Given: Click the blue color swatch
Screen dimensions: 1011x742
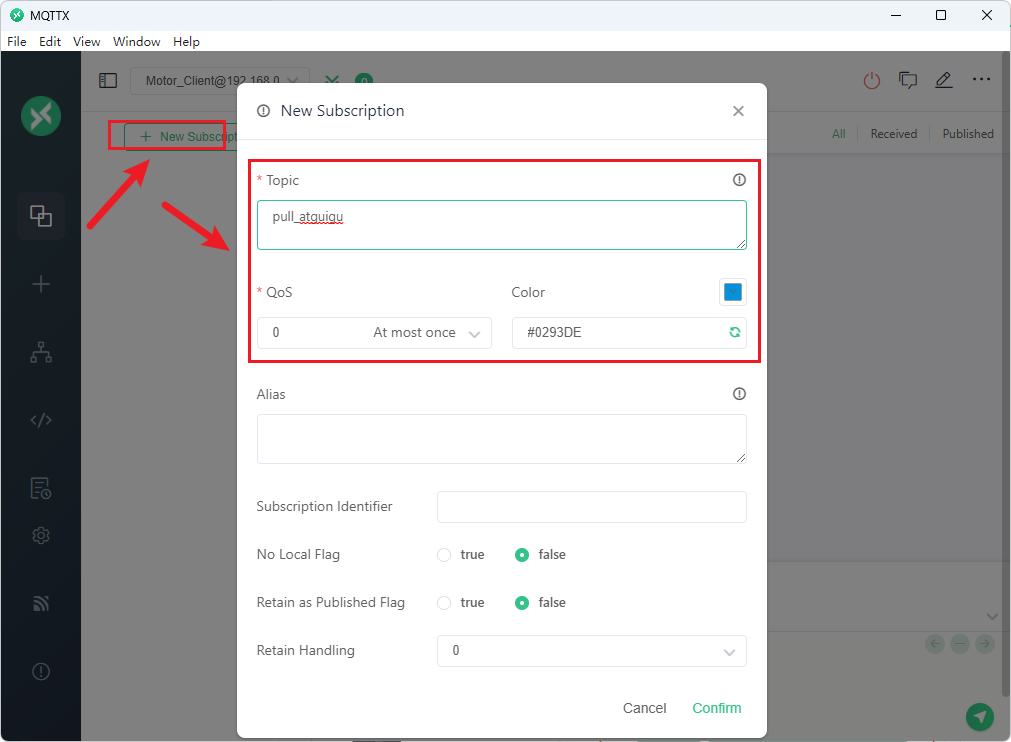Looking at the screenshot, I should 733,292.
